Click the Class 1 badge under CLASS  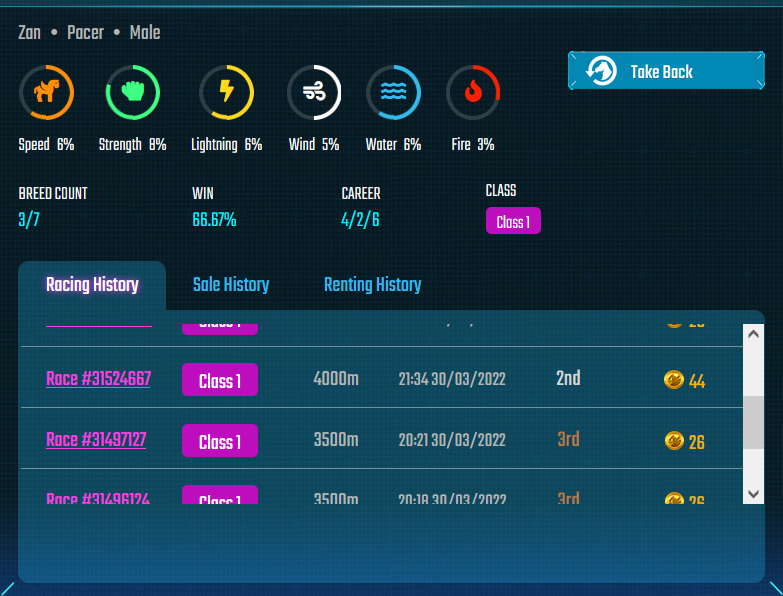click(x=513, y=221)
